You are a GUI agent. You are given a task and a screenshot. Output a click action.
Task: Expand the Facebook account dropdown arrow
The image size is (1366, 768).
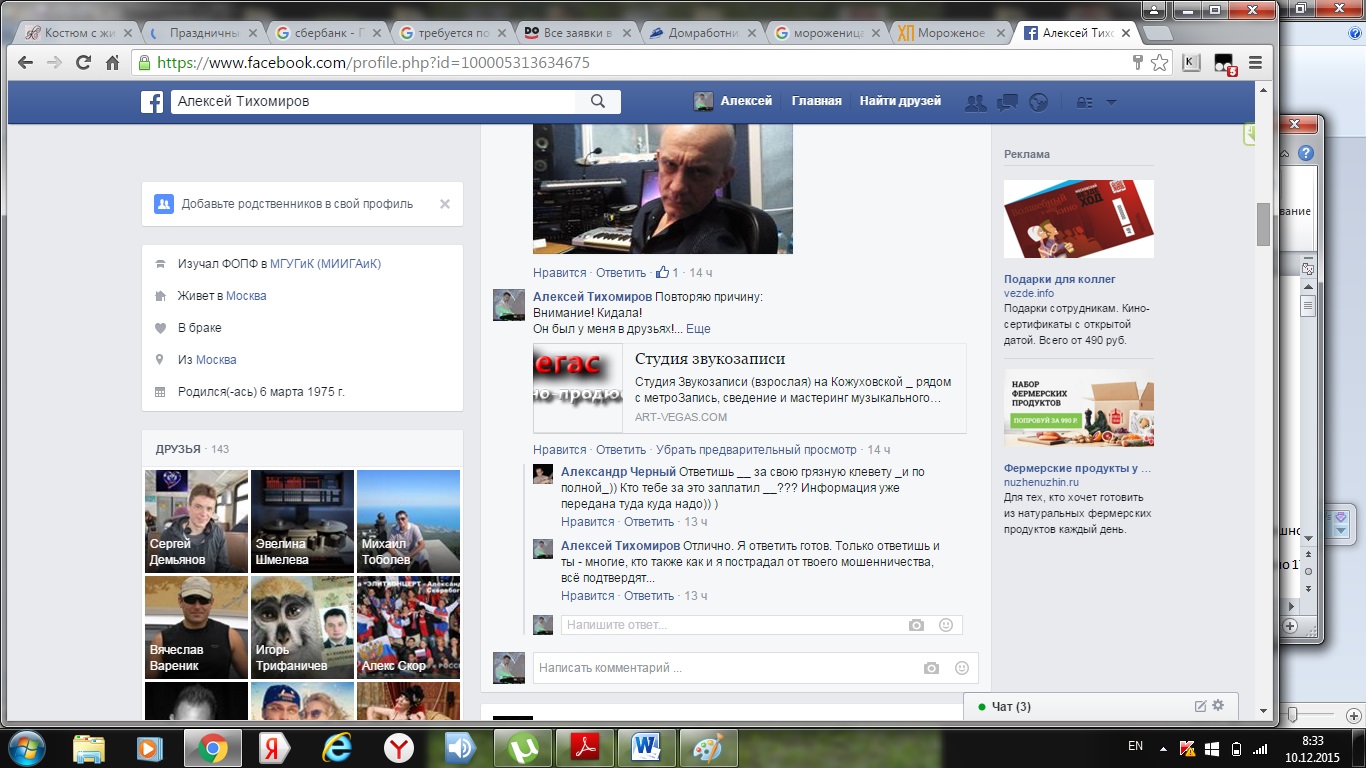tap(1111, 102)
